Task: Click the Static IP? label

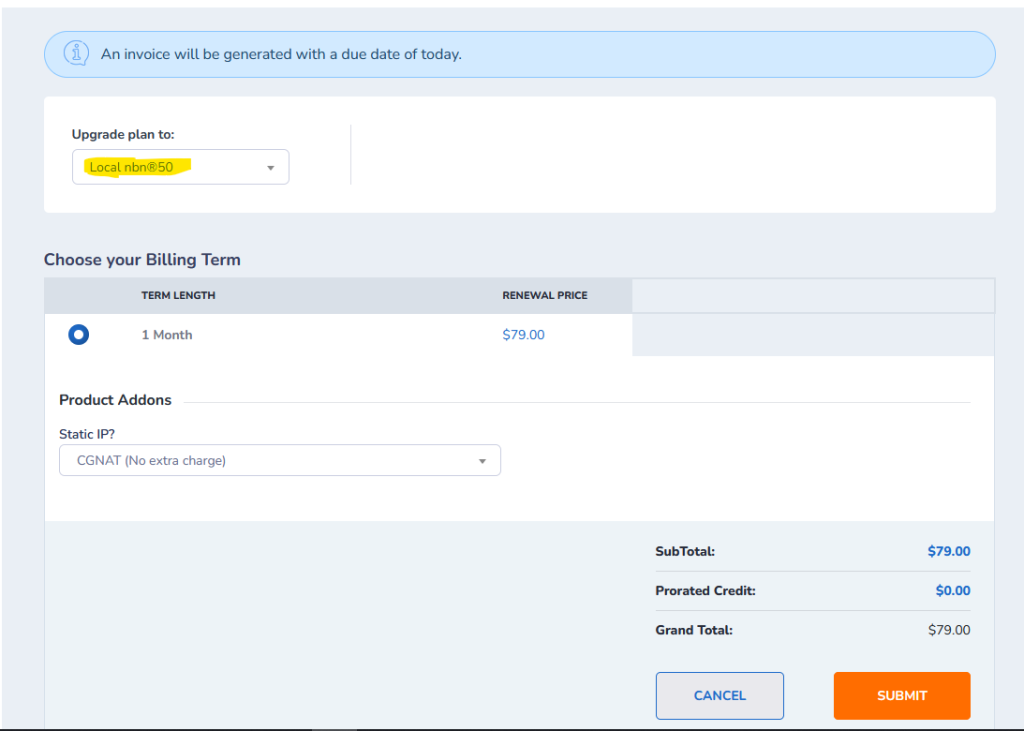Action: pyautogui.click(x=87, y=434)
